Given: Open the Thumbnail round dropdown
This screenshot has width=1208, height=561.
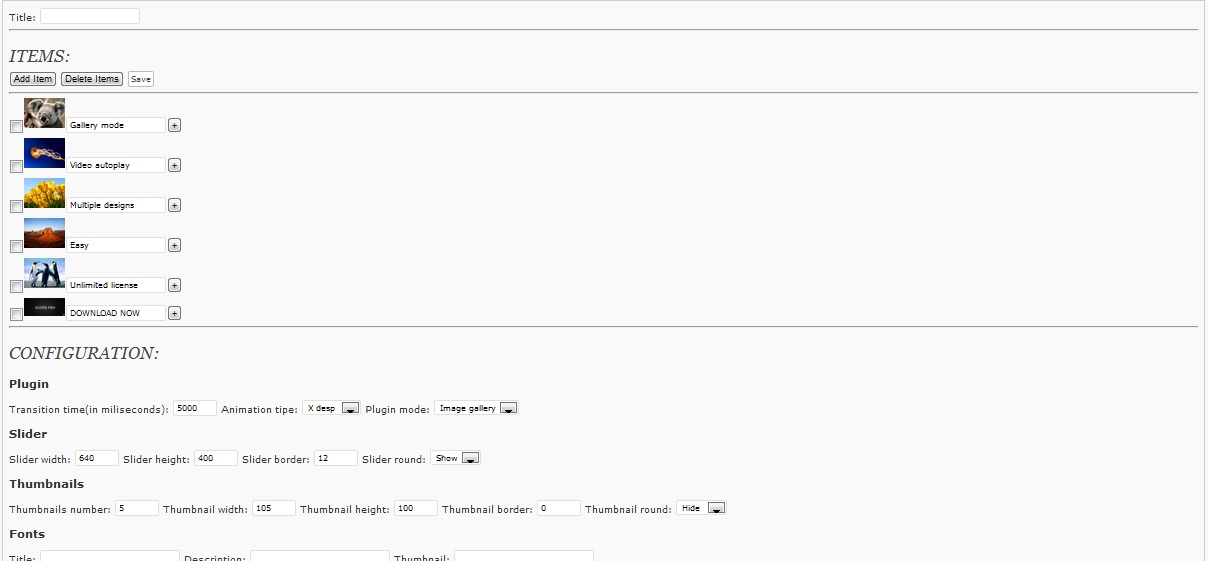Looking at the screenshot, I should (x=701, y=508).
